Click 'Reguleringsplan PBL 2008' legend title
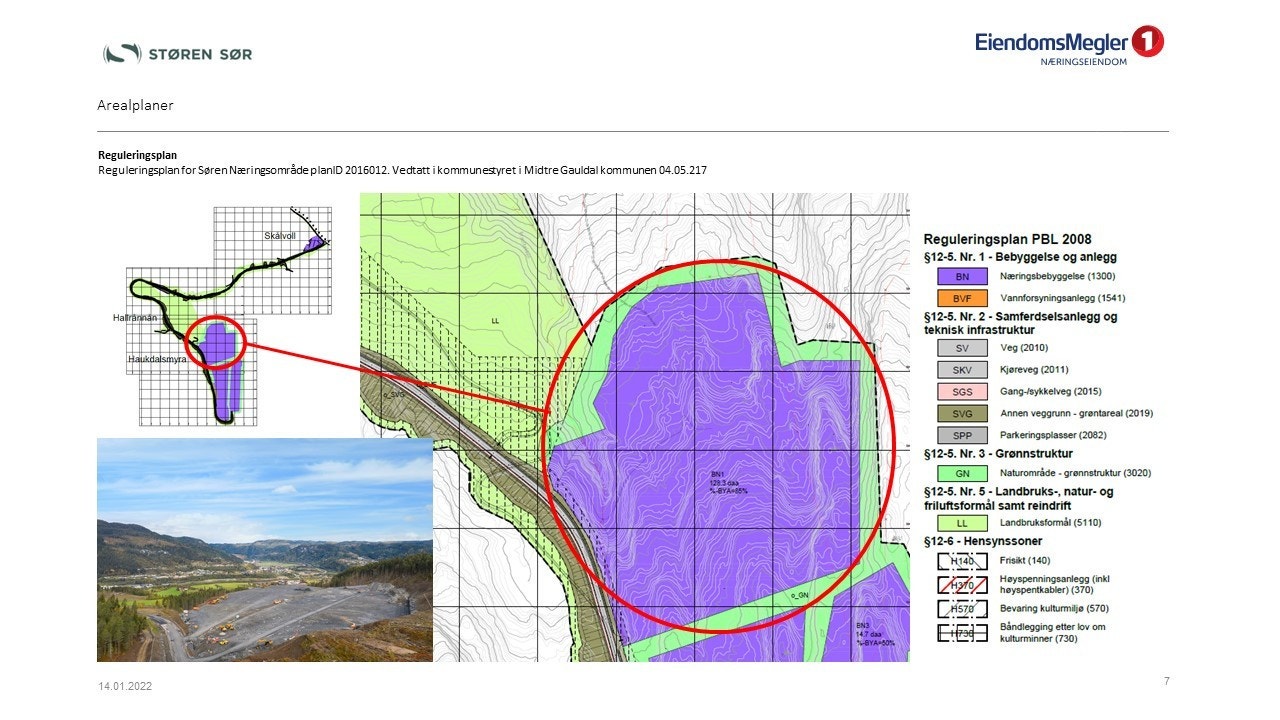 coord(1007,239)
